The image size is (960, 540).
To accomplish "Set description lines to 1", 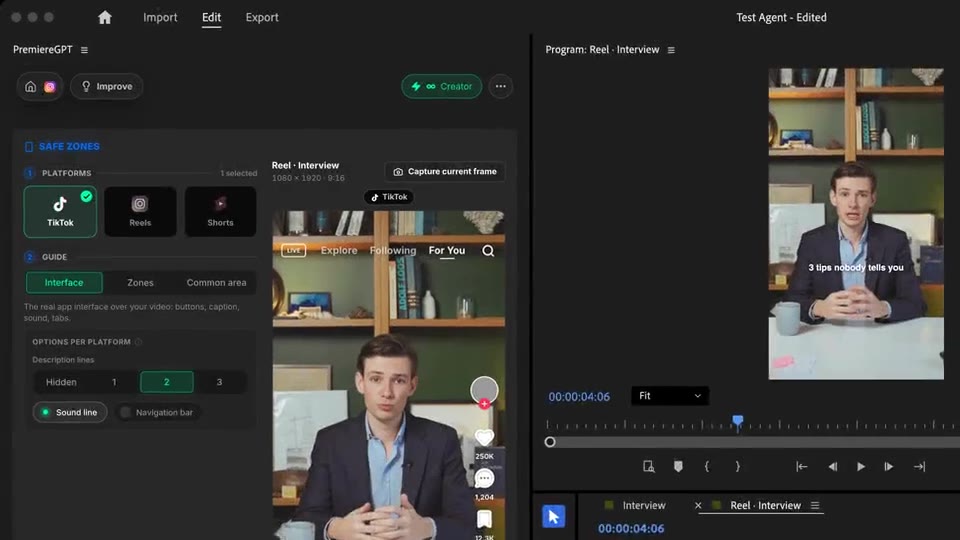I will [114, 382].
